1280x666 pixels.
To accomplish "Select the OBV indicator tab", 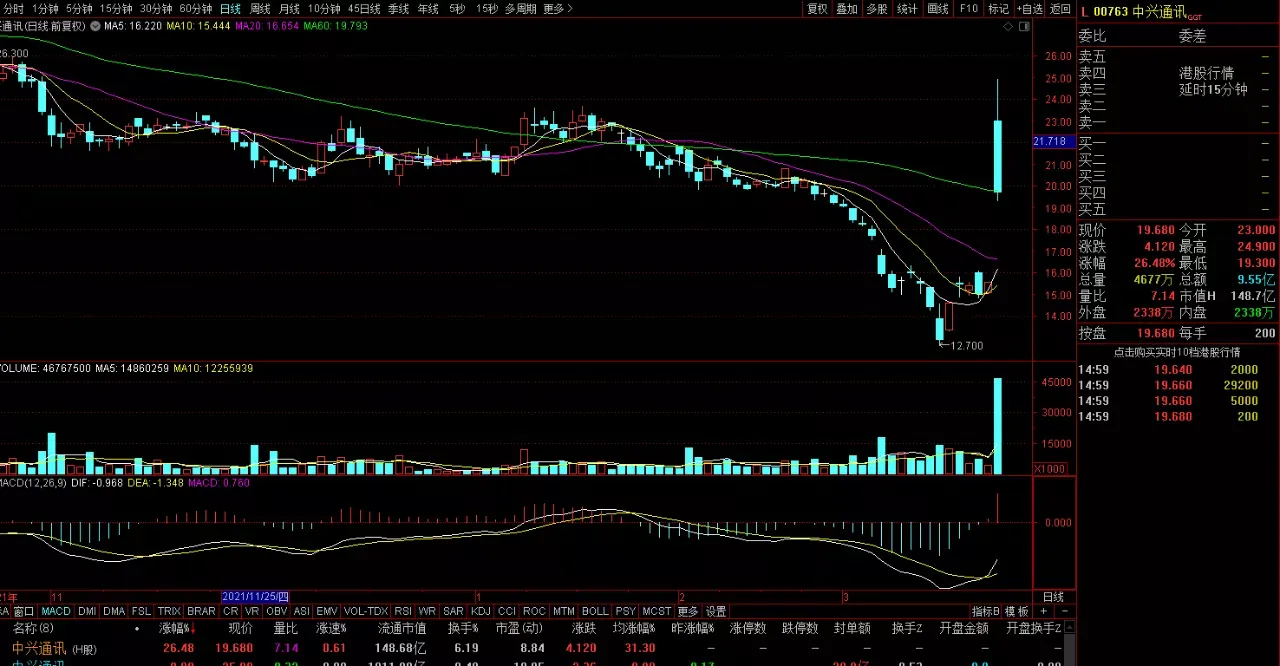I will [x=276, y=611].
